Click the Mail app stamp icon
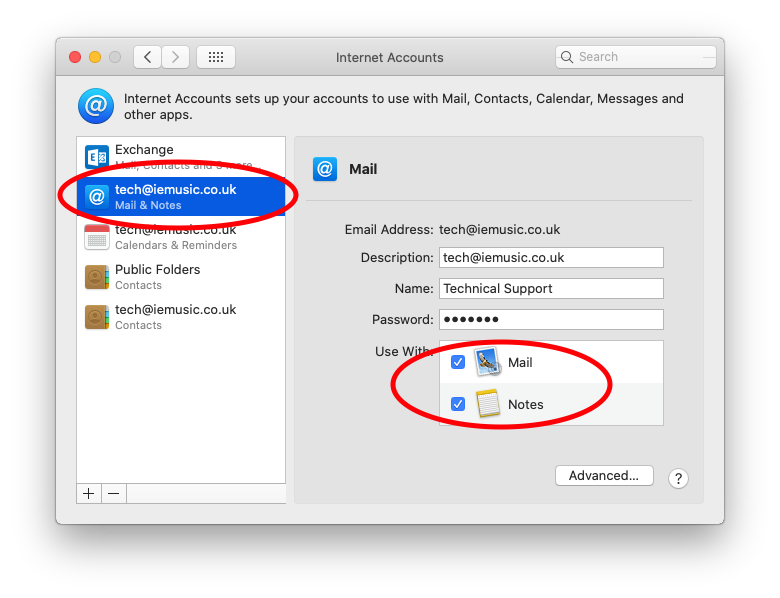This screenshot has height=598, width=780. click(487, 362)
